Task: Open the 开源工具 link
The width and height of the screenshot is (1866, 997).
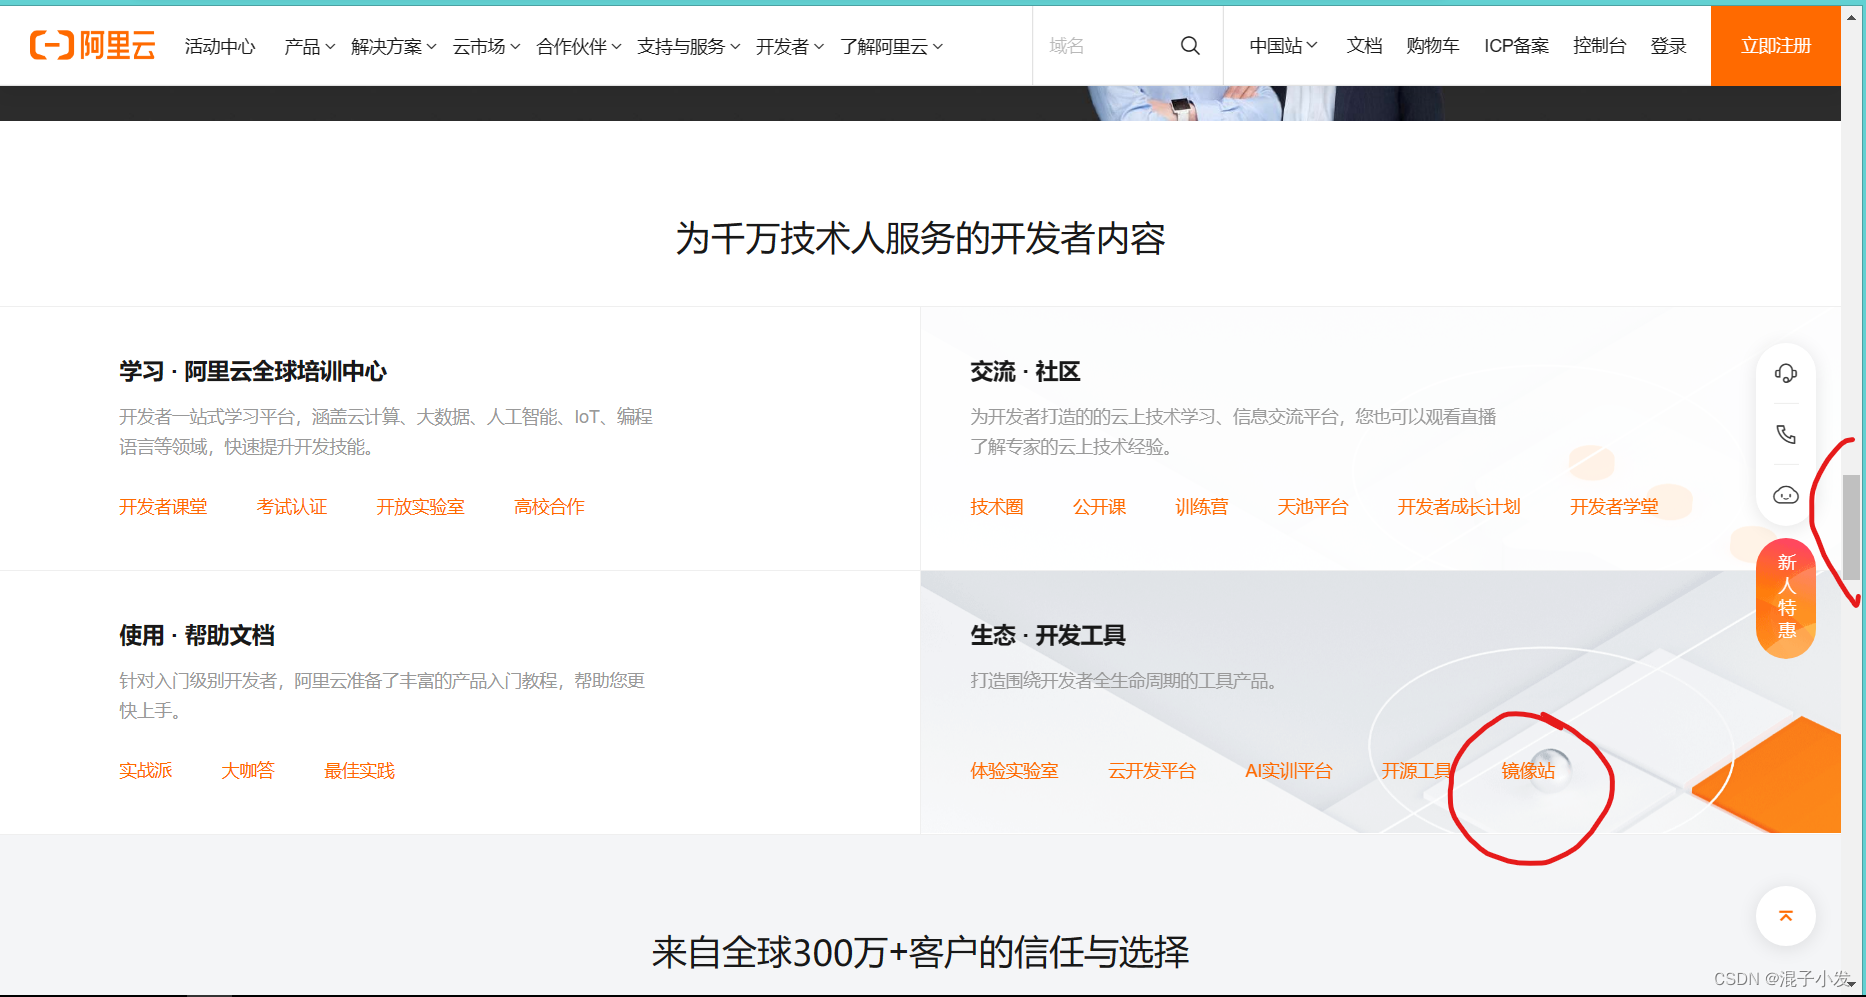Action: pyautogui.click(x=1416, y=771)
